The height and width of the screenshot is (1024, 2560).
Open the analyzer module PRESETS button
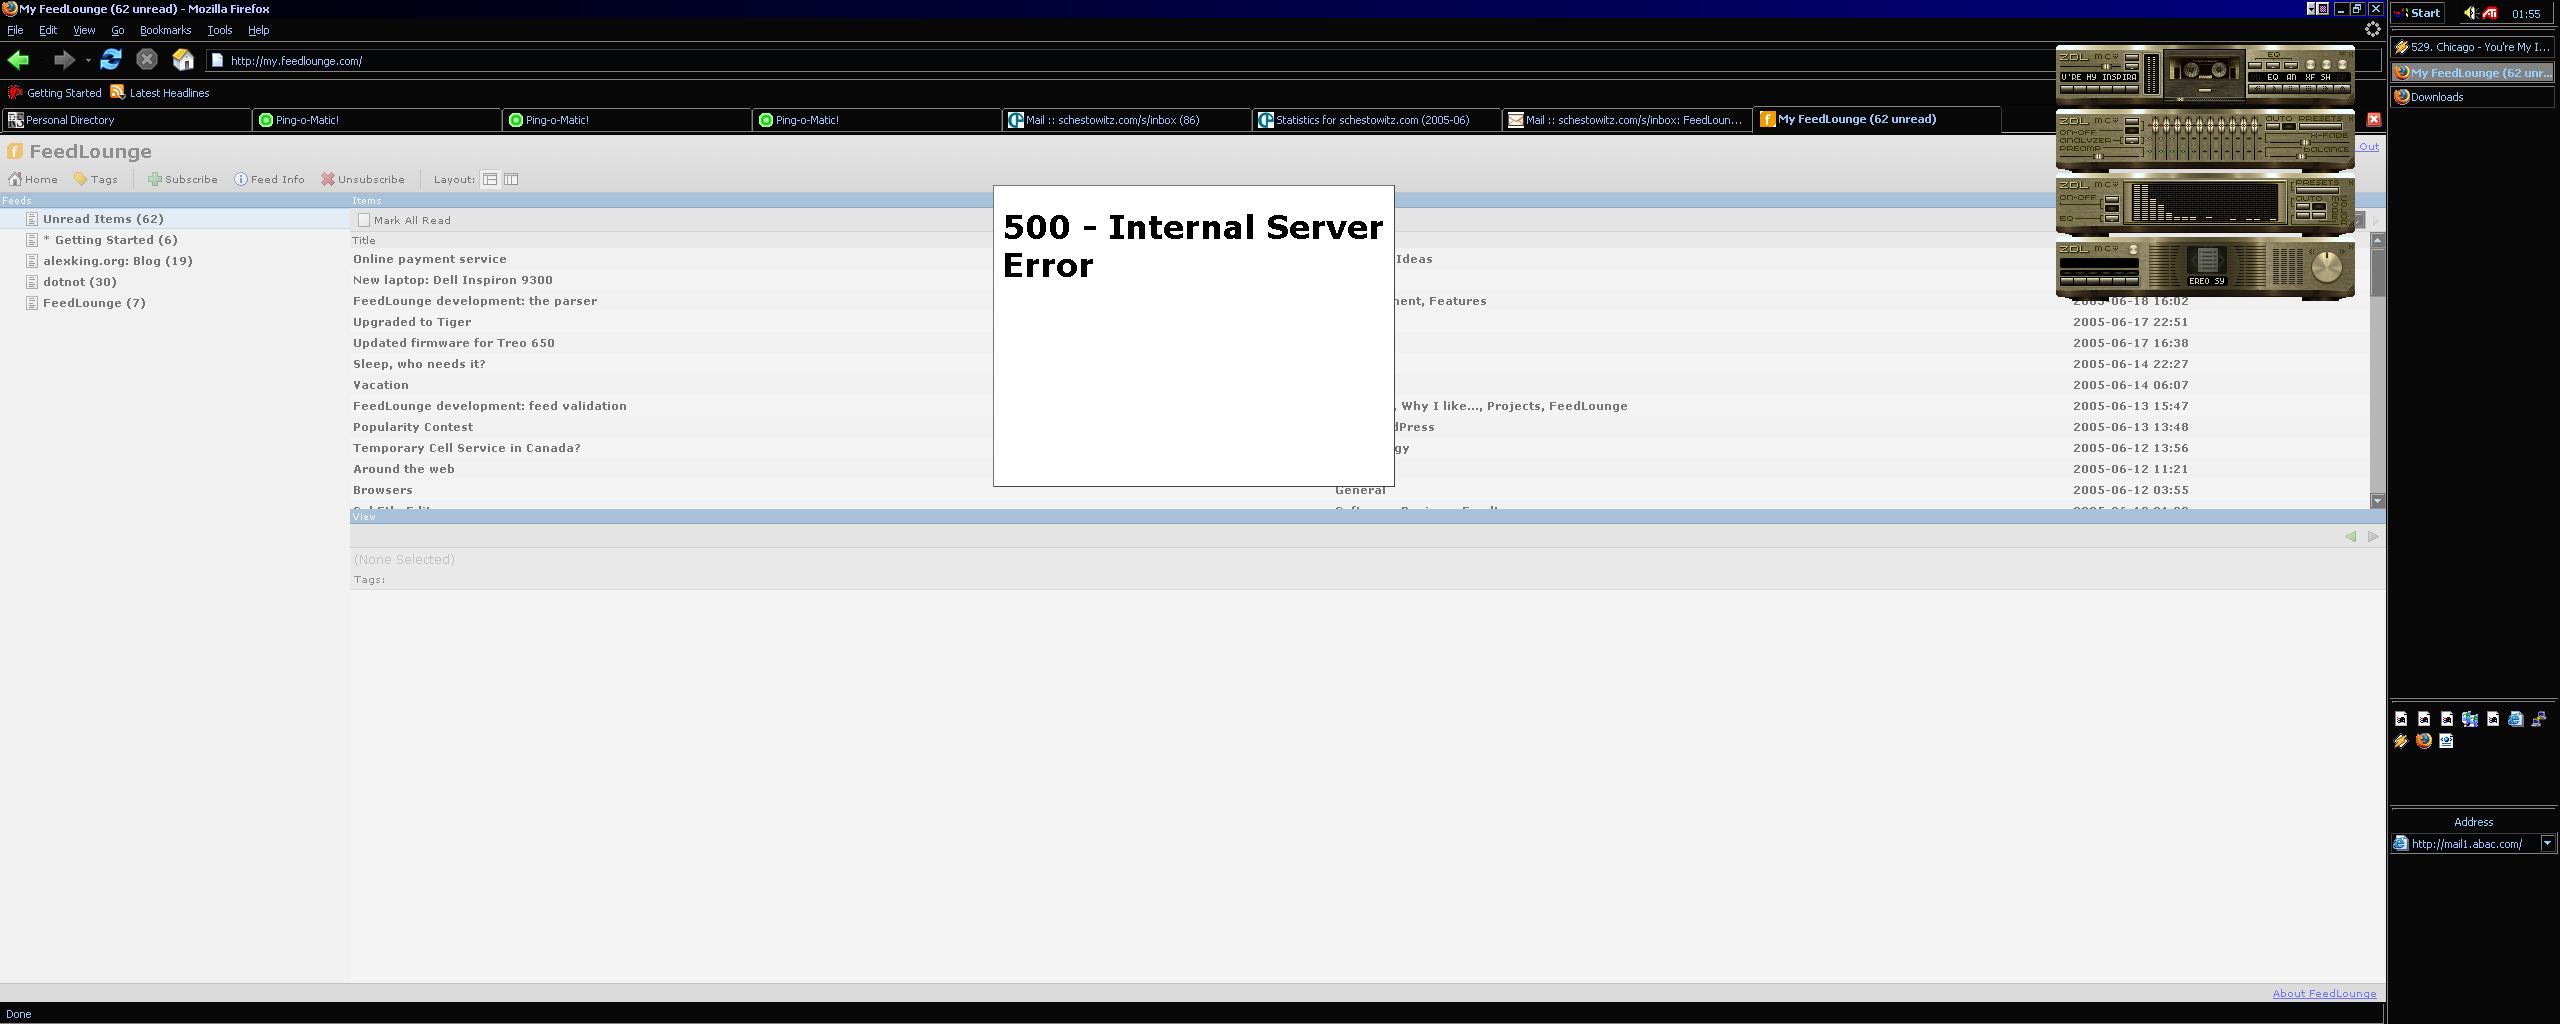[x=2317, y=190]
